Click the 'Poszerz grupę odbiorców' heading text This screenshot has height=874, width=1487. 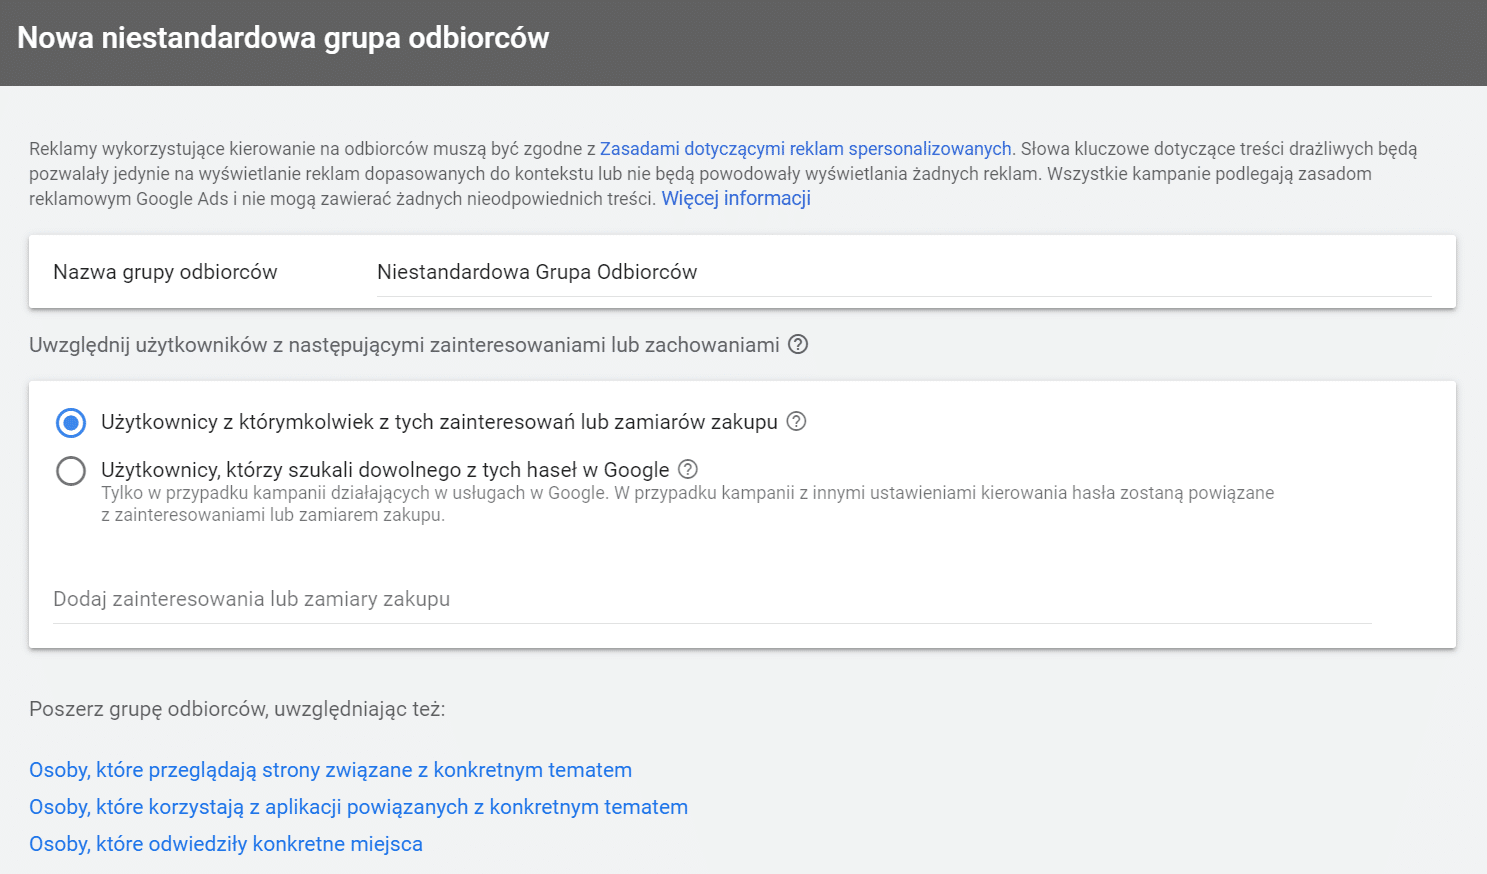coord(237,709)
